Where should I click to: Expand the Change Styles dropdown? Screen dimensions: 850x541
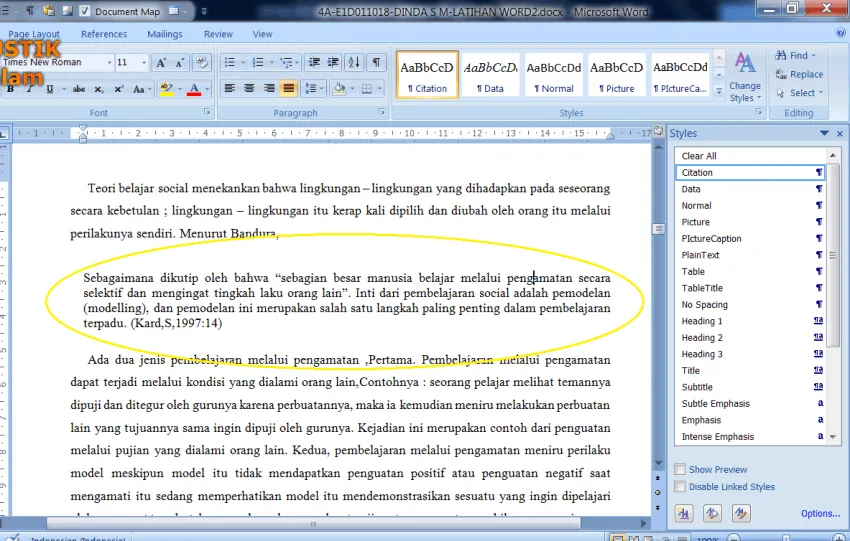[745, 78]
